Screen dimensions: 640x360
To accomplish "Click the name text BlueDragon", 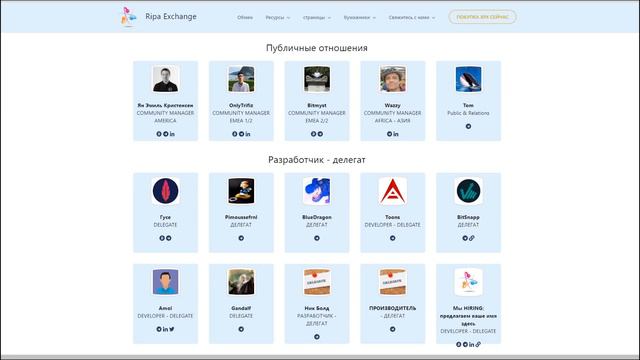I will (x=317, y=217).
